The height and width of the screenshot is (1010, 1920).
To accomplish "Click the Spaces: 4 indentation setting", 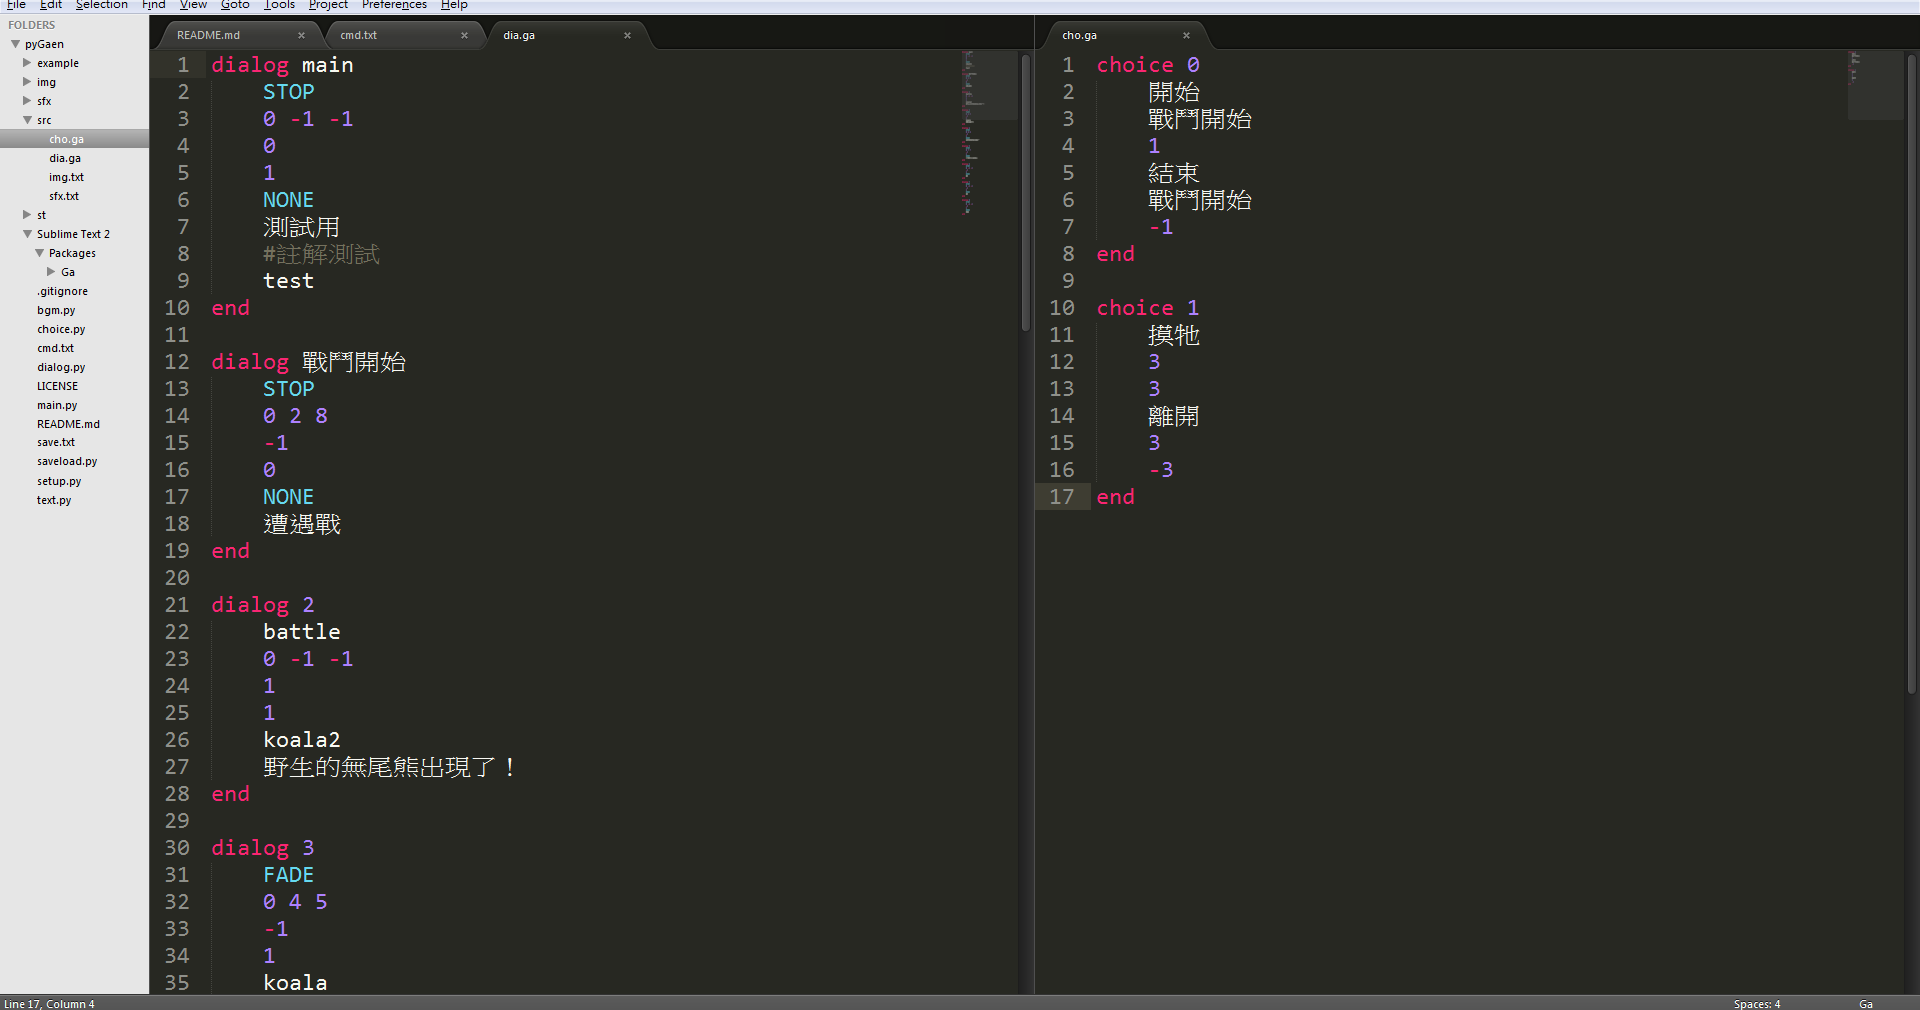I will (x=1757, y=1003).
